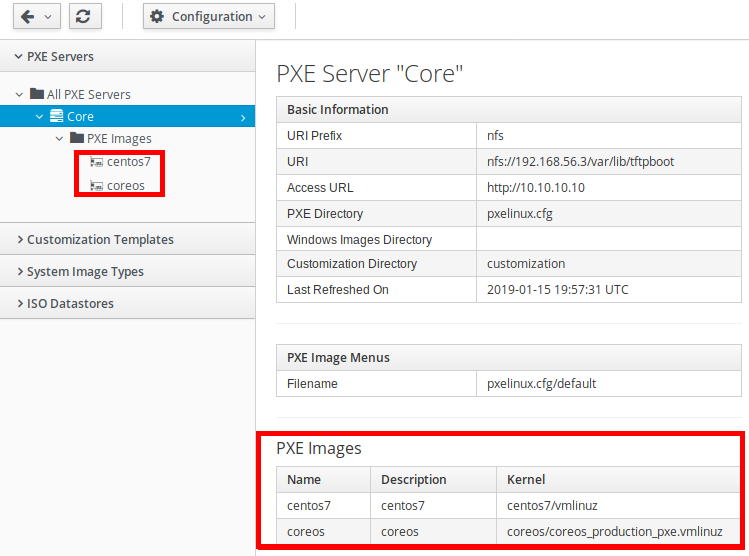Click the All PXE Servers folder icon
The image size is (749, 556).
click(x=37, y=94)
